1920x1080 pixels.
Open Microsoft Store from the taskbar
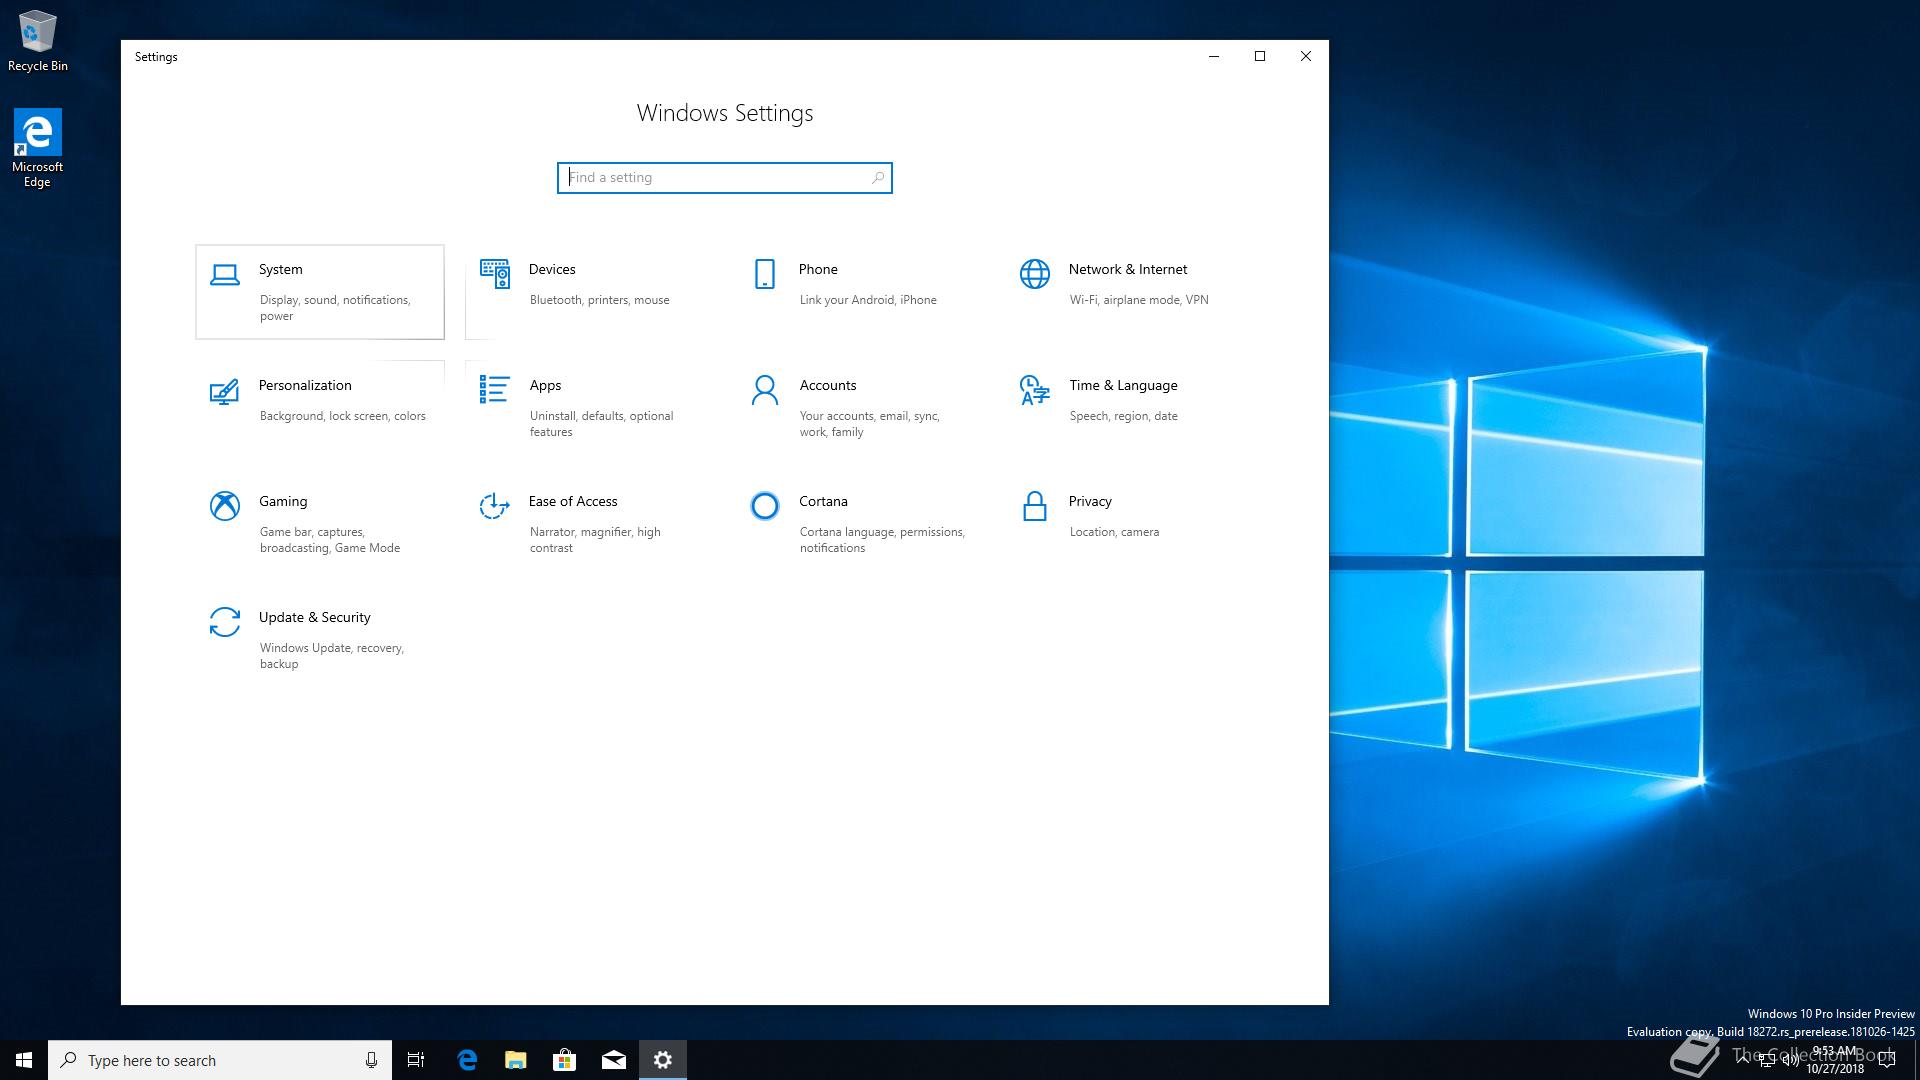pos(565,1060)
